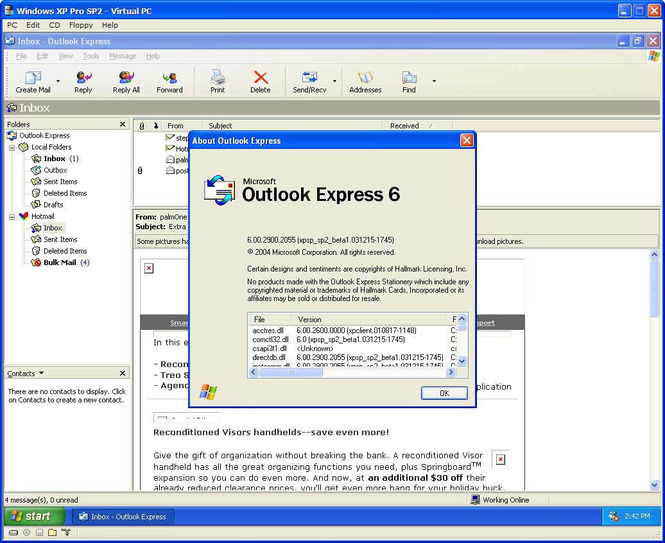
Task: Select Sent Items under Local Folders
Action: (60, 182)
